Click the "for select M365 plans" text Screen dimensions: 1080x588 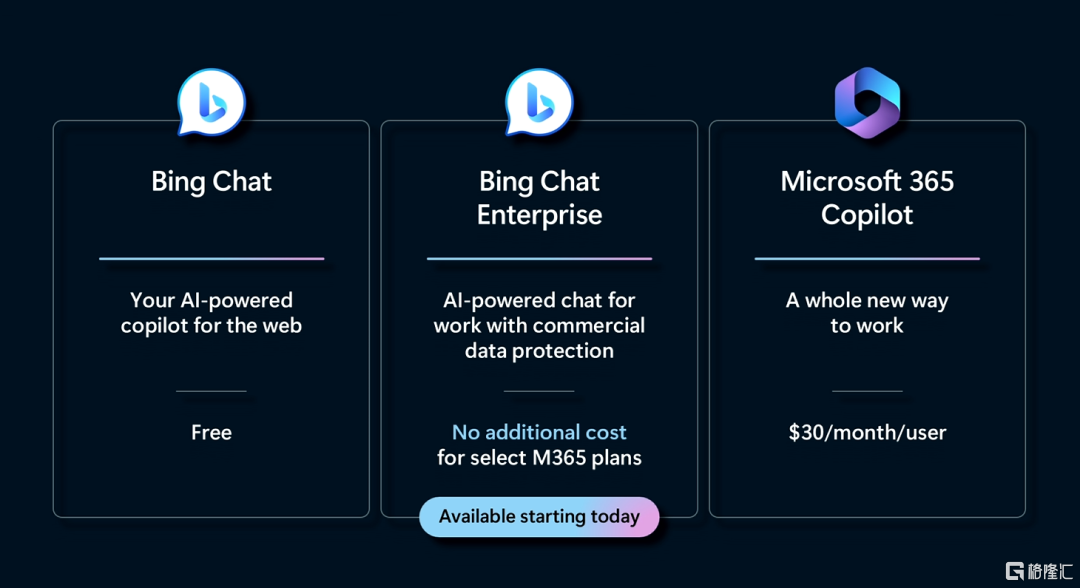[539, 458]
